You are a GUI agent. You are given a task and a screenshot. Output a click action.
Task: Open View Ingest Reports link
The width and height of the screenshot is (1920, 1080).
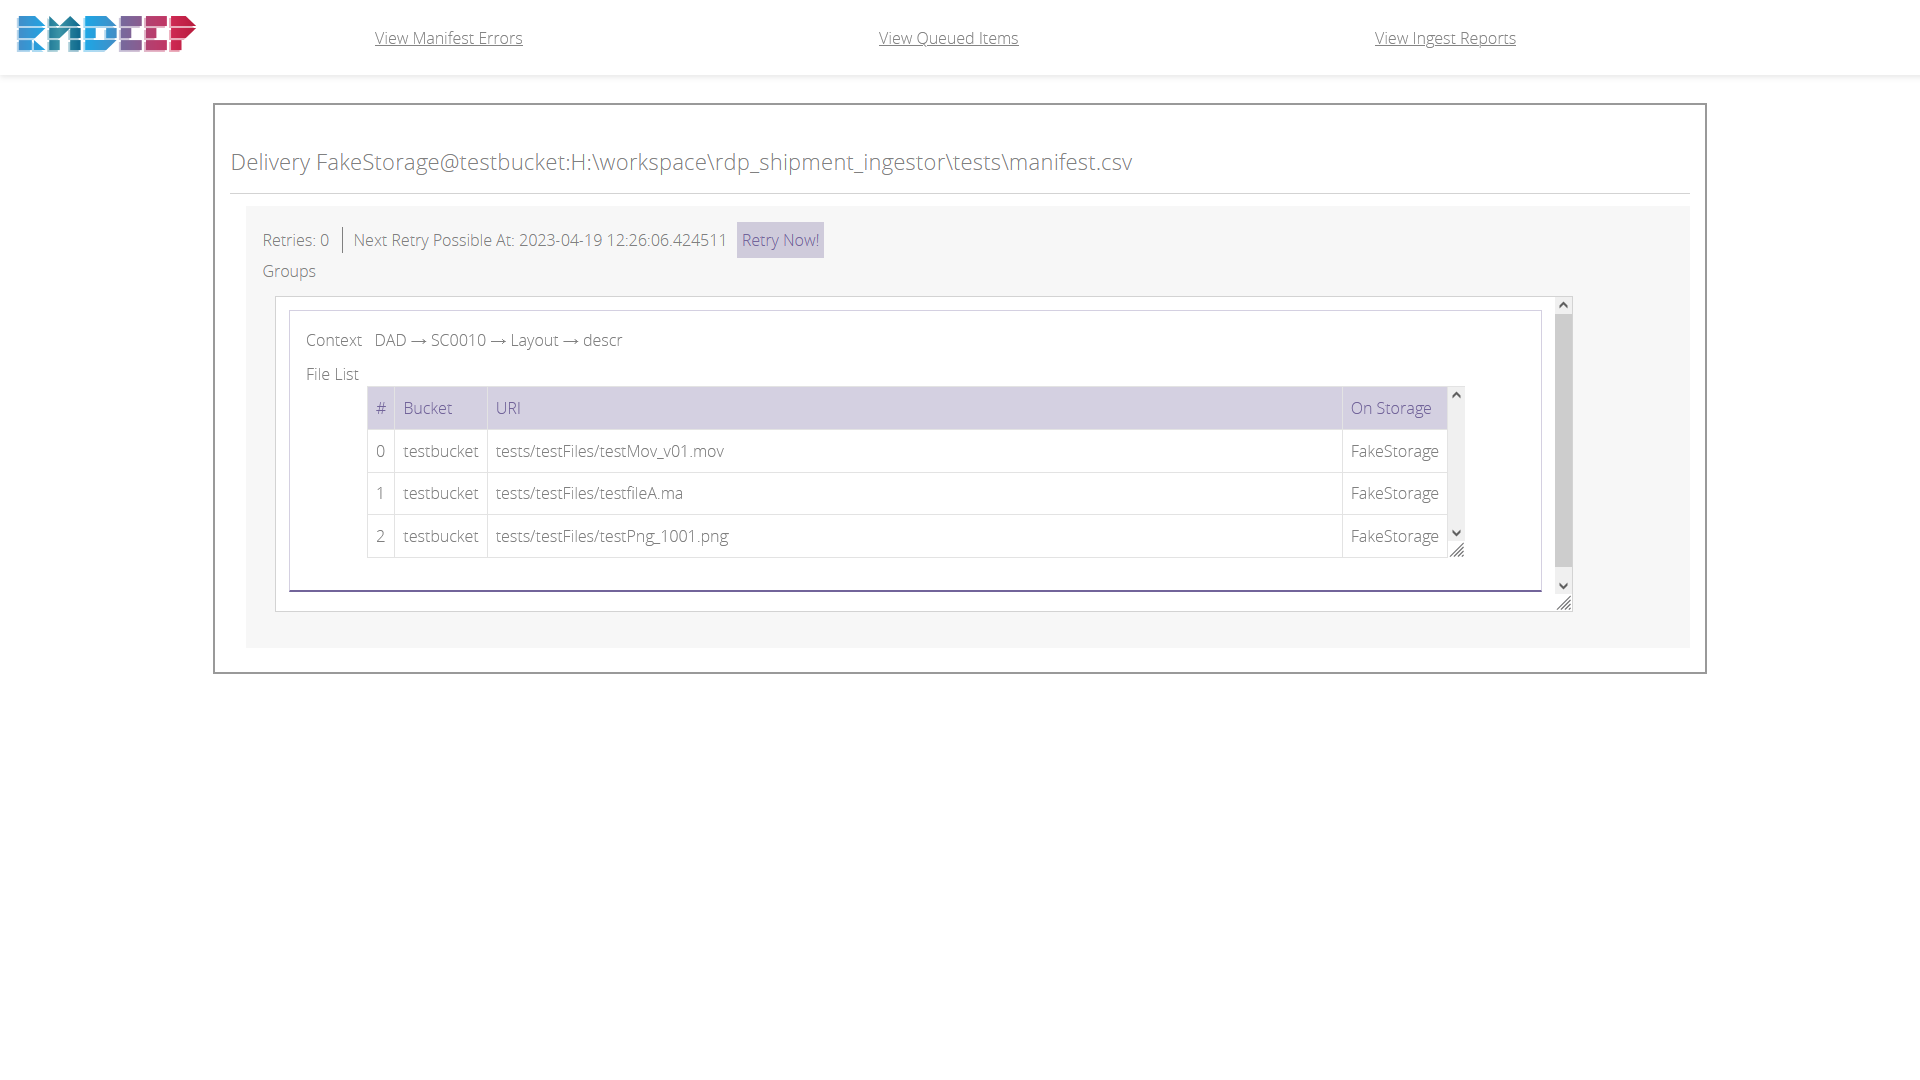[1445, 38]
